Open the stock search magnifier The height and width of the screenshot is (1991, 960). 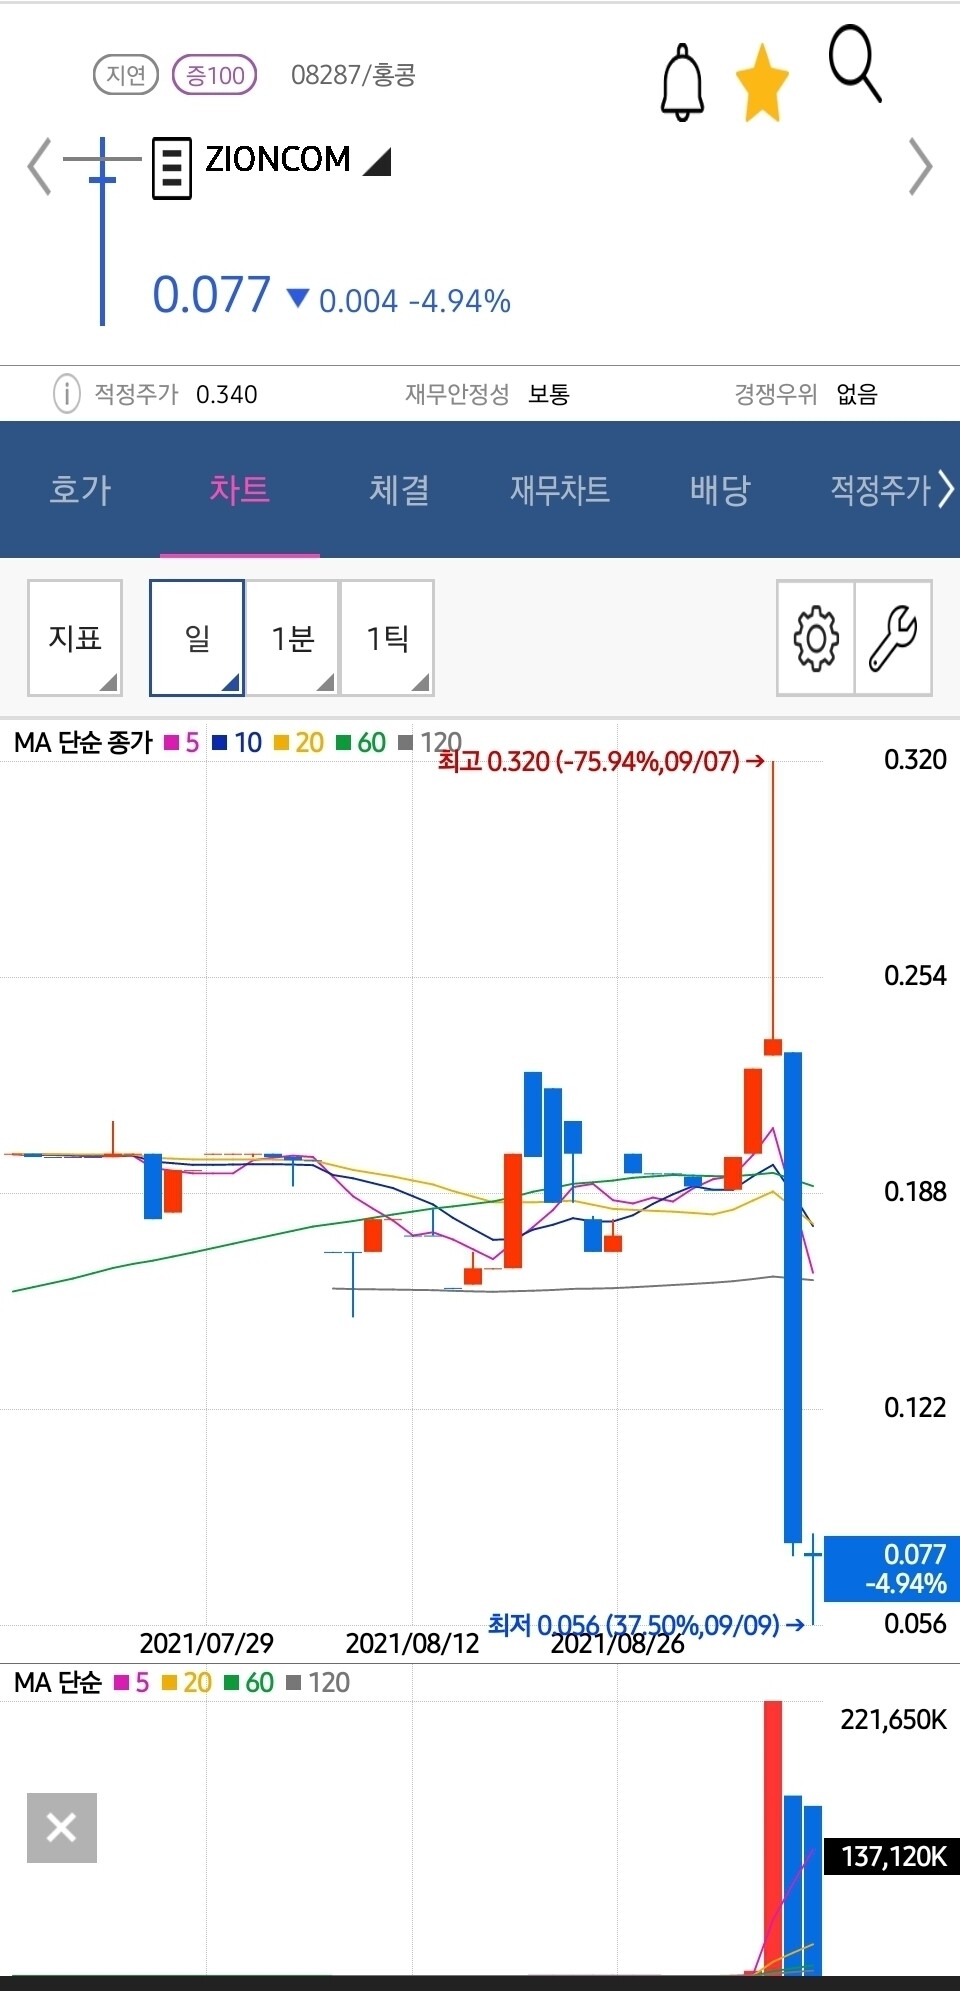(855, 66)
